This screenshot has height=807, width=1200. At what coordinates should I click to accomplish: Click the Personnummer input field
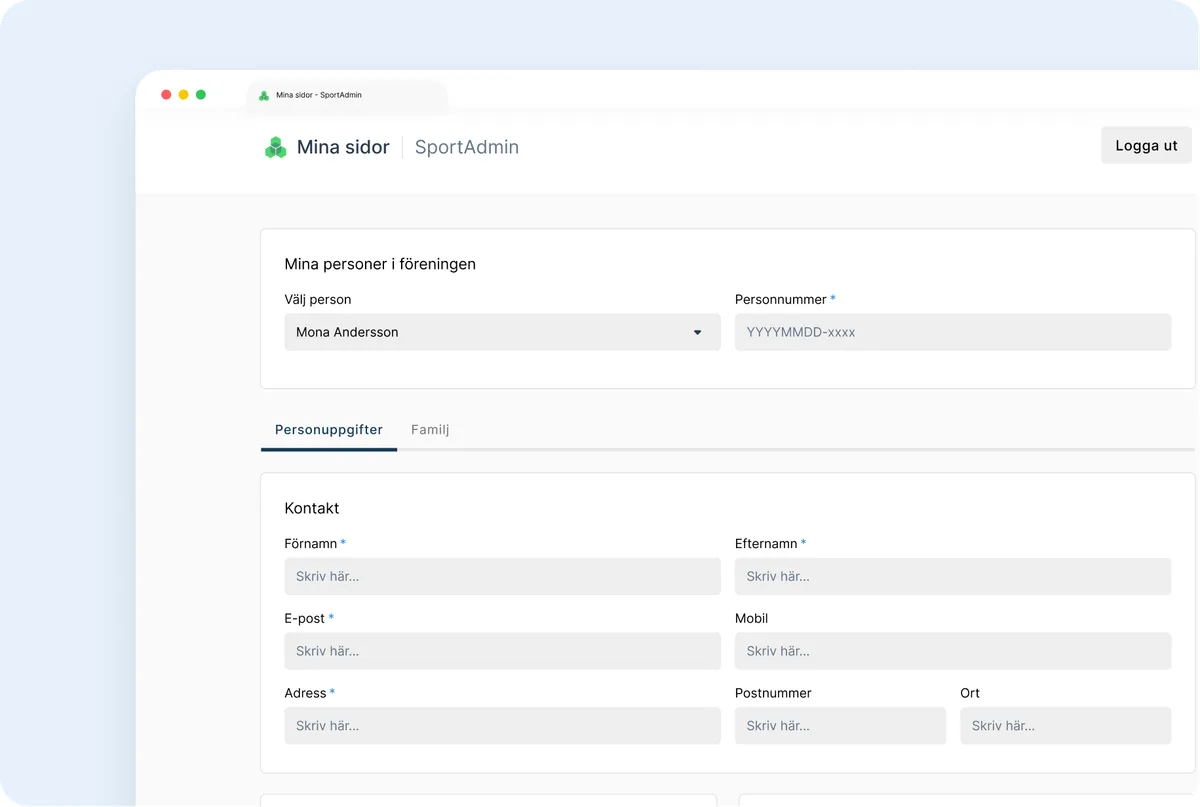tap(953, 332)
